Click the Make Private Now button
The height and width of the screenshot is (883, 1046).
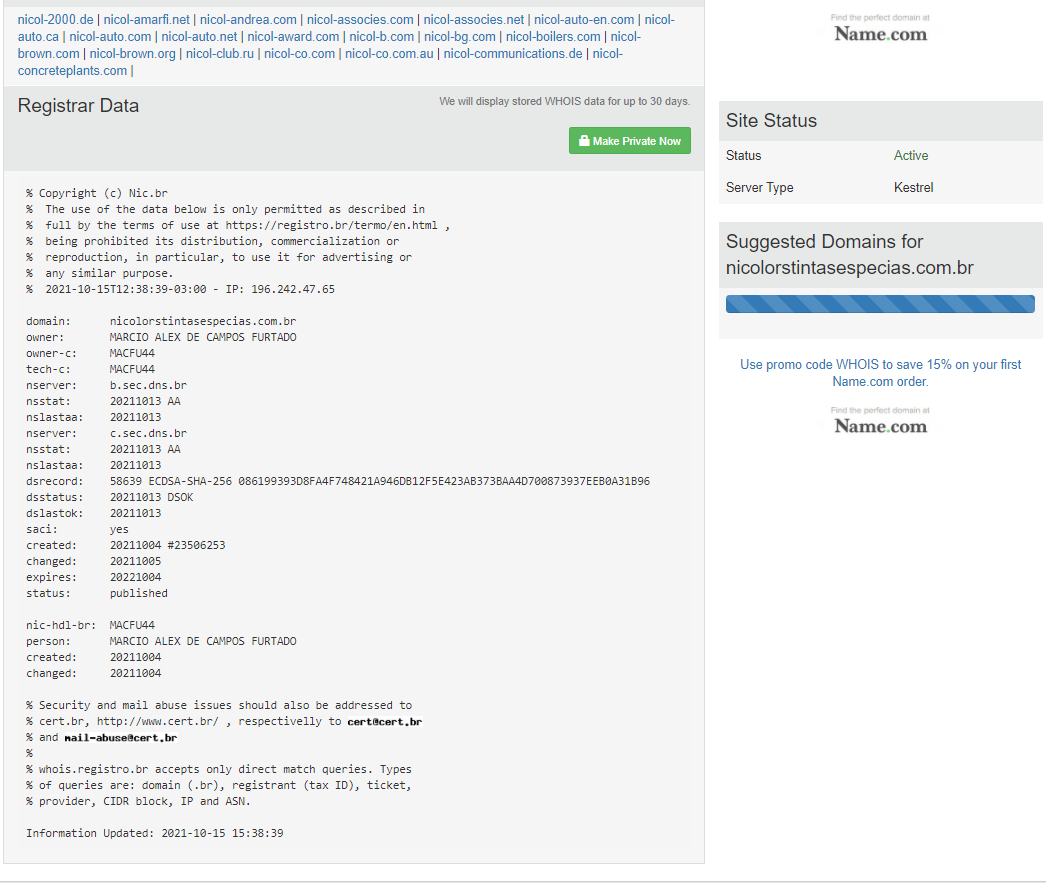pos(629,141)
